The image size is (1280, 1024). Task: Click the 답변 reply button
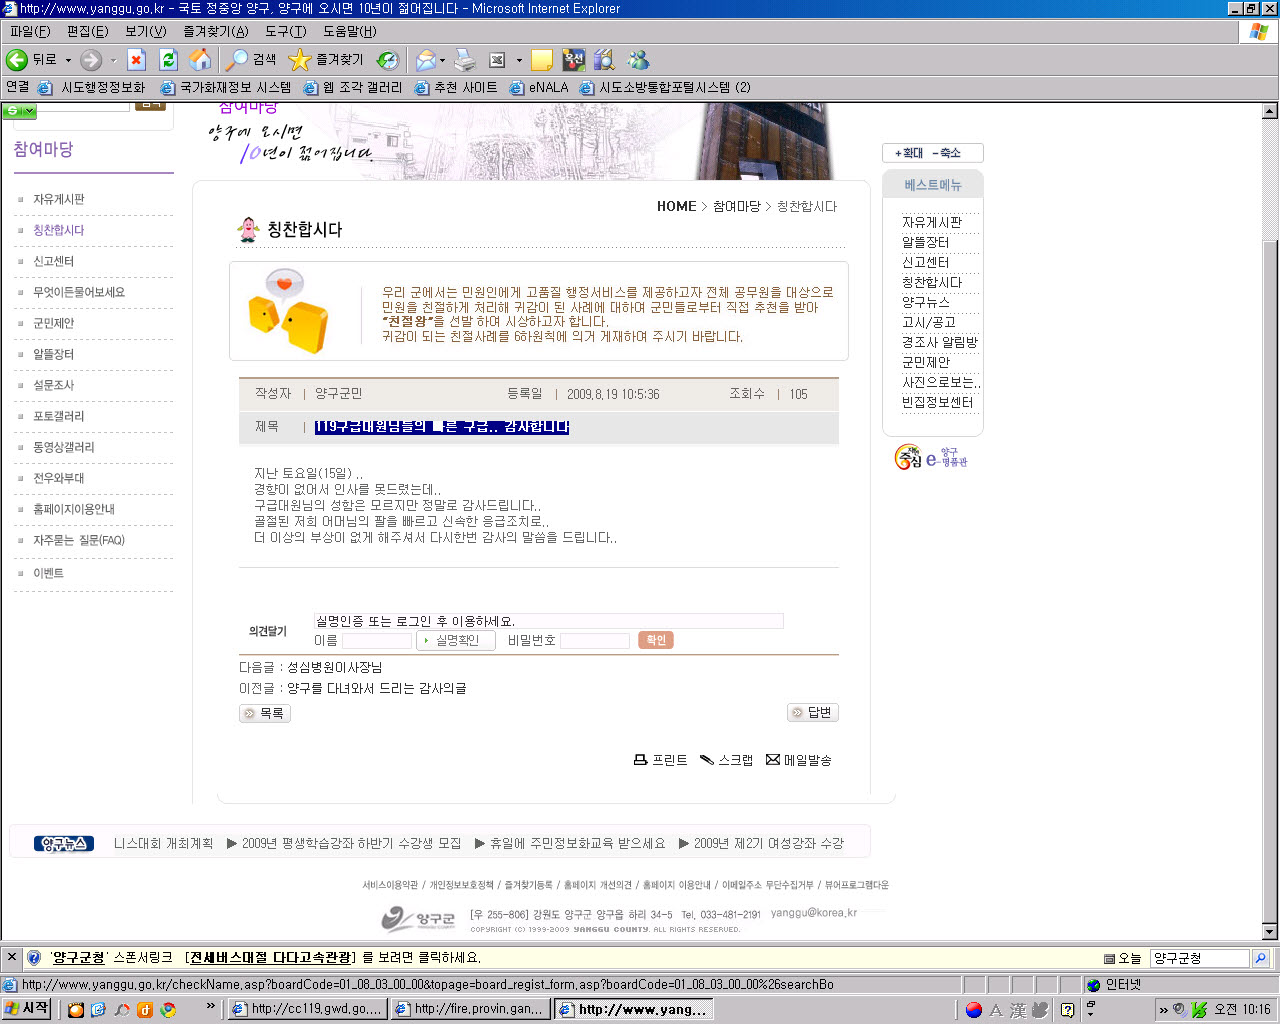pos(812,712)
